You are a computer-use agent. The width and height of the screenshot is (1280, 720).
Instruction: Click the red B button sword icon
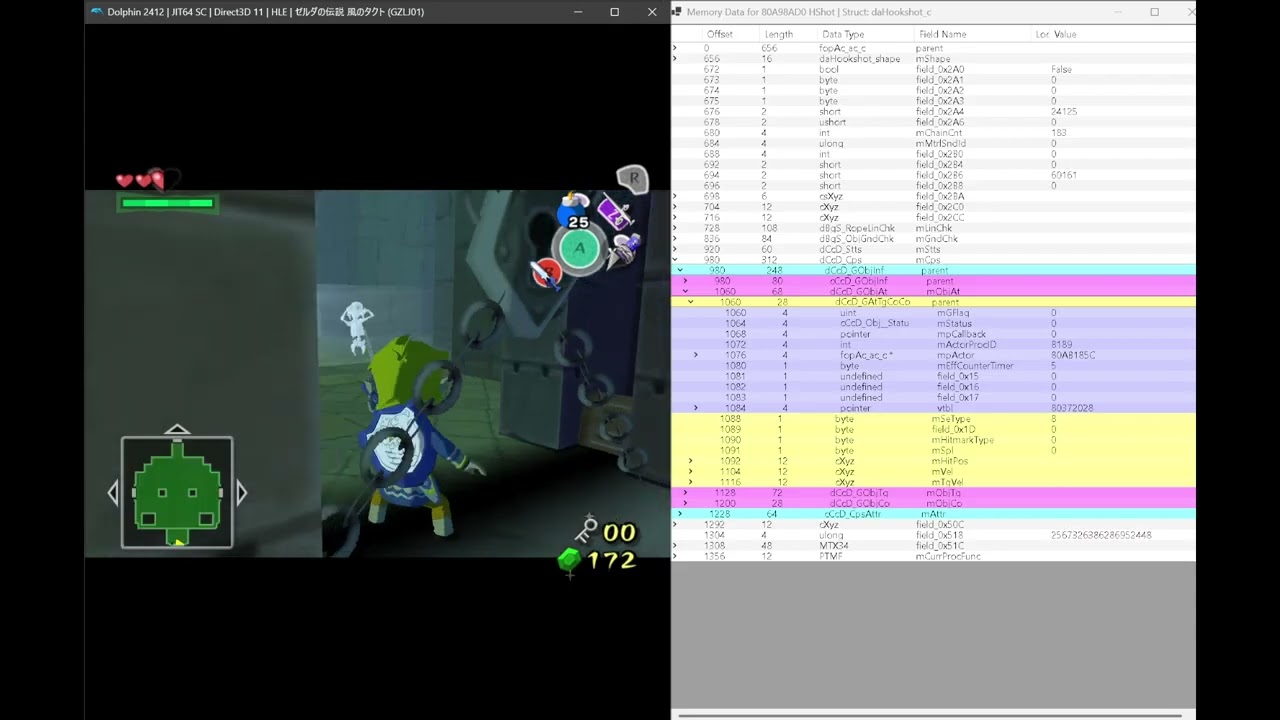point(545,271)
